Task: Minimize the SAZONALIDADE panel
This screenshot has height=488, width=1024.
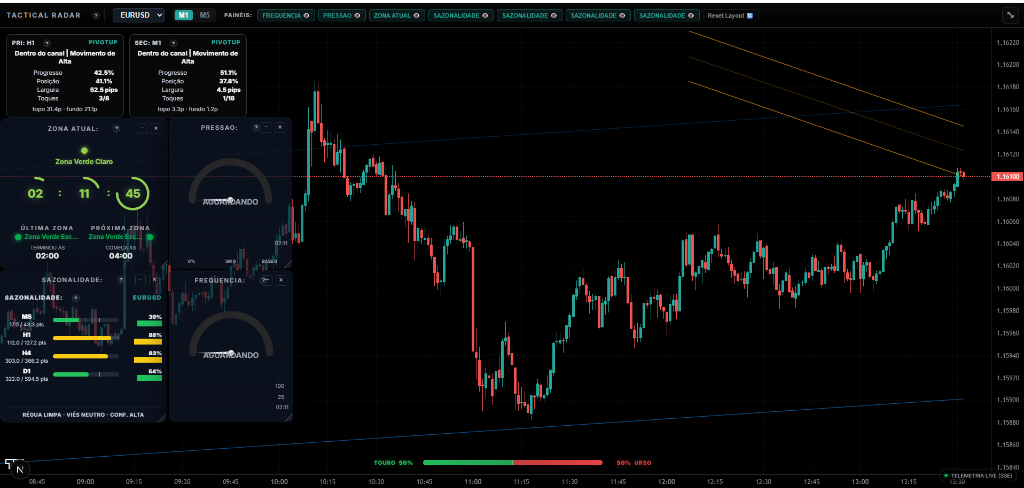Action: pyautogui.click(x=140, y=280)
